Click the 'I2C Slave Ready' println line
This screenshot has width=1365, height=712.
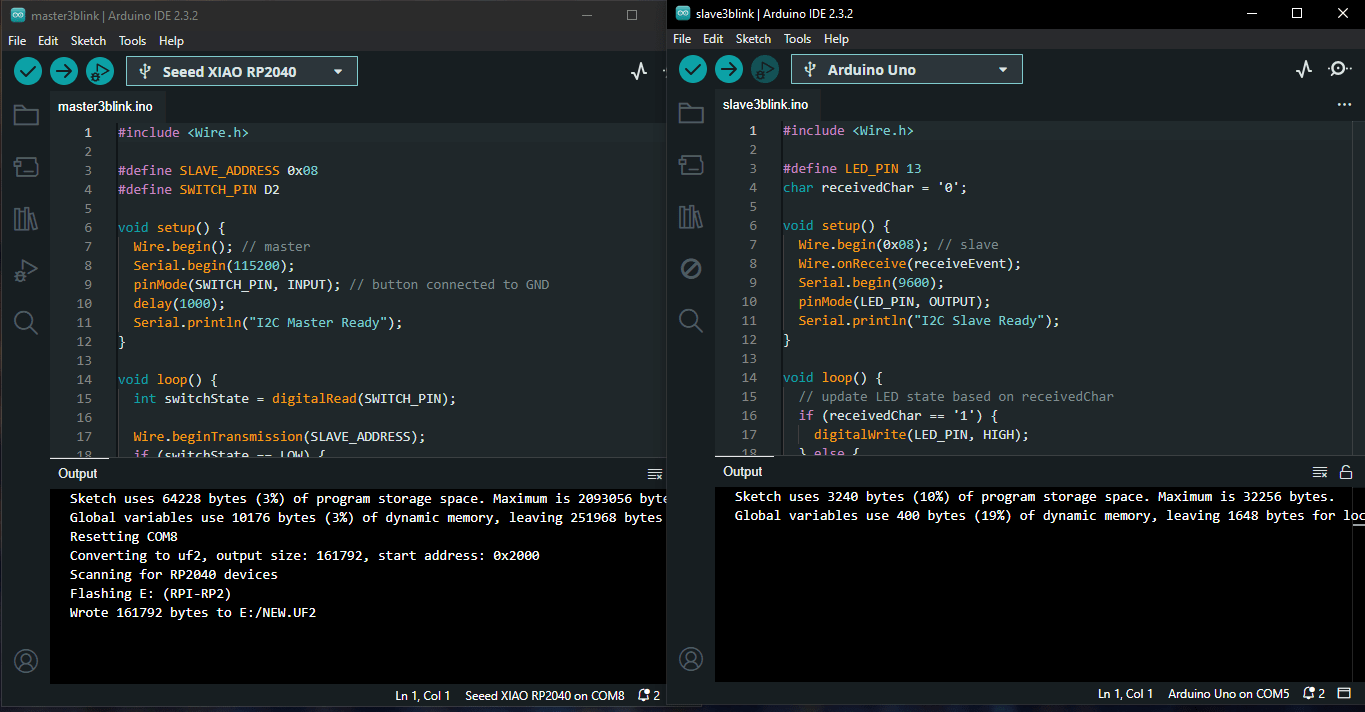click(929, 321)
